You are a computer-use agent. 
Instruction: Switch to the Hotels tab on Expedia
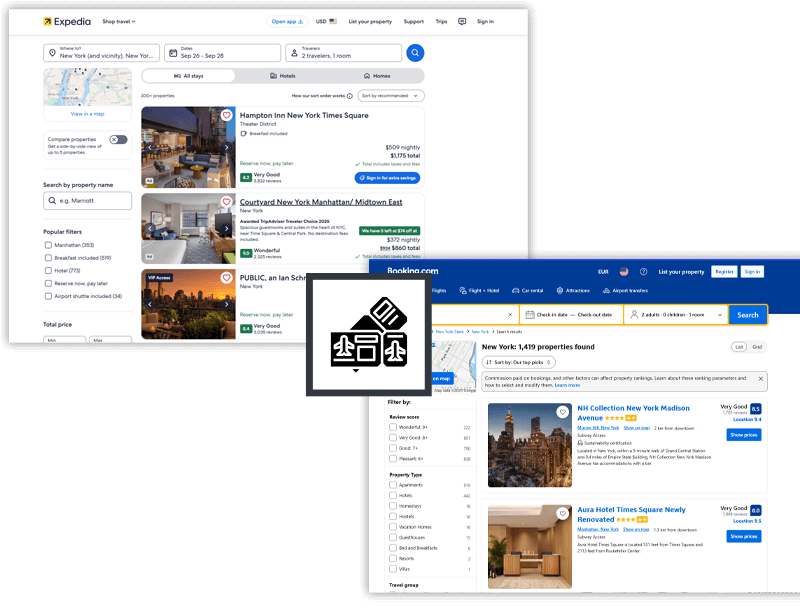284,76
